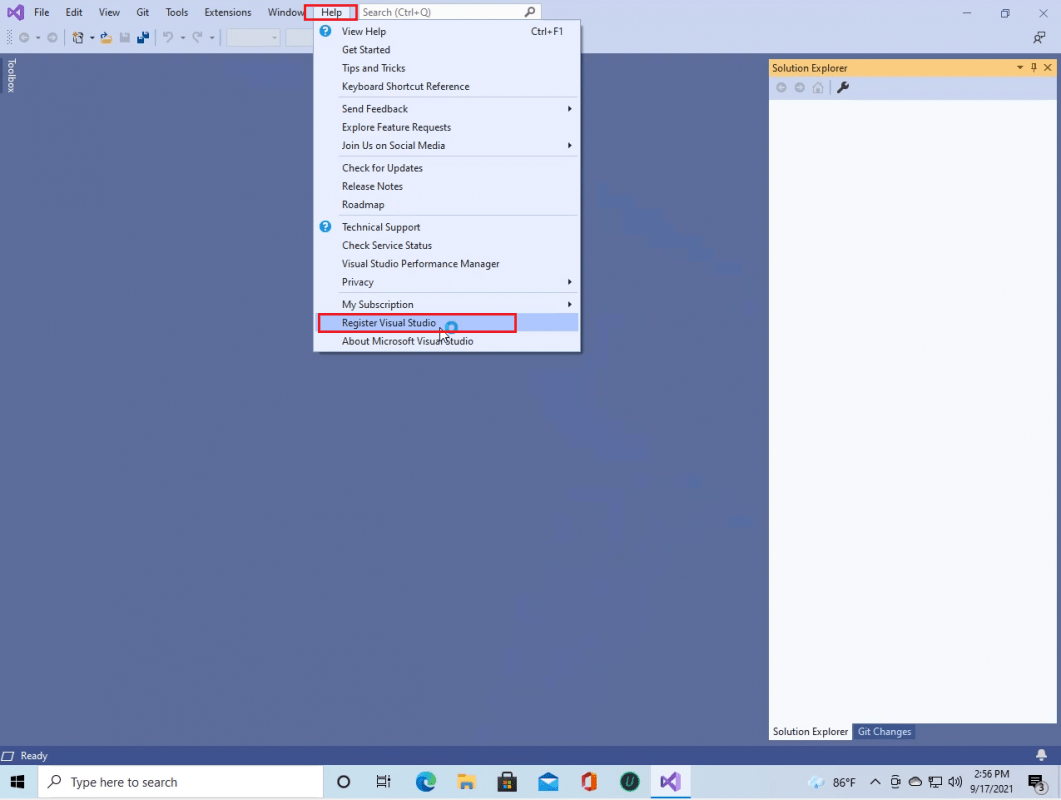The height and width of the screenshot is (800, 1061).
Task: Click the notifications bell in status bar
Action: click(1041, 755)
